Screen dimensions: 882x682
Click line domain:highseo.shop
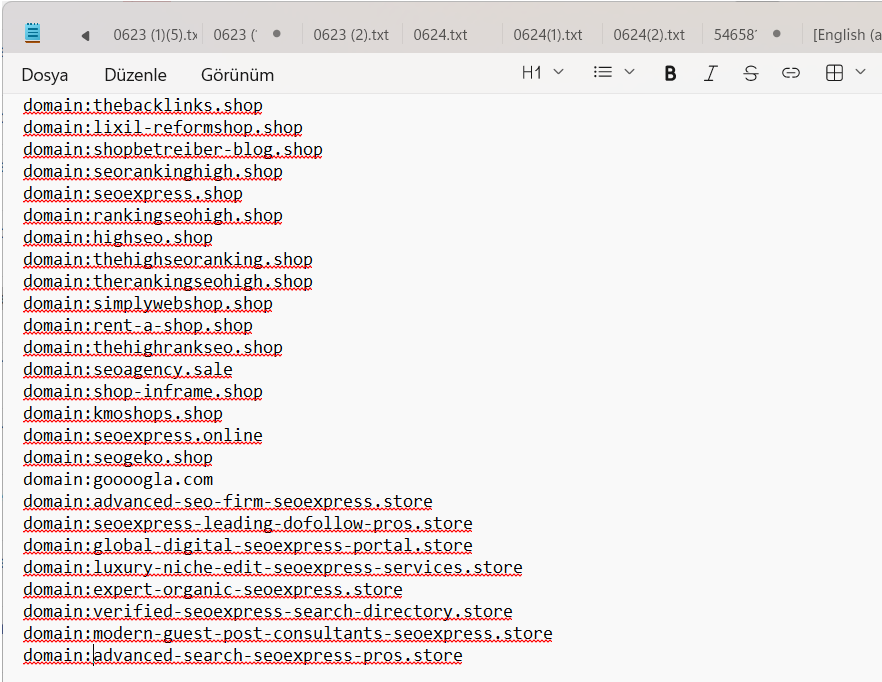tap(118, 237)
